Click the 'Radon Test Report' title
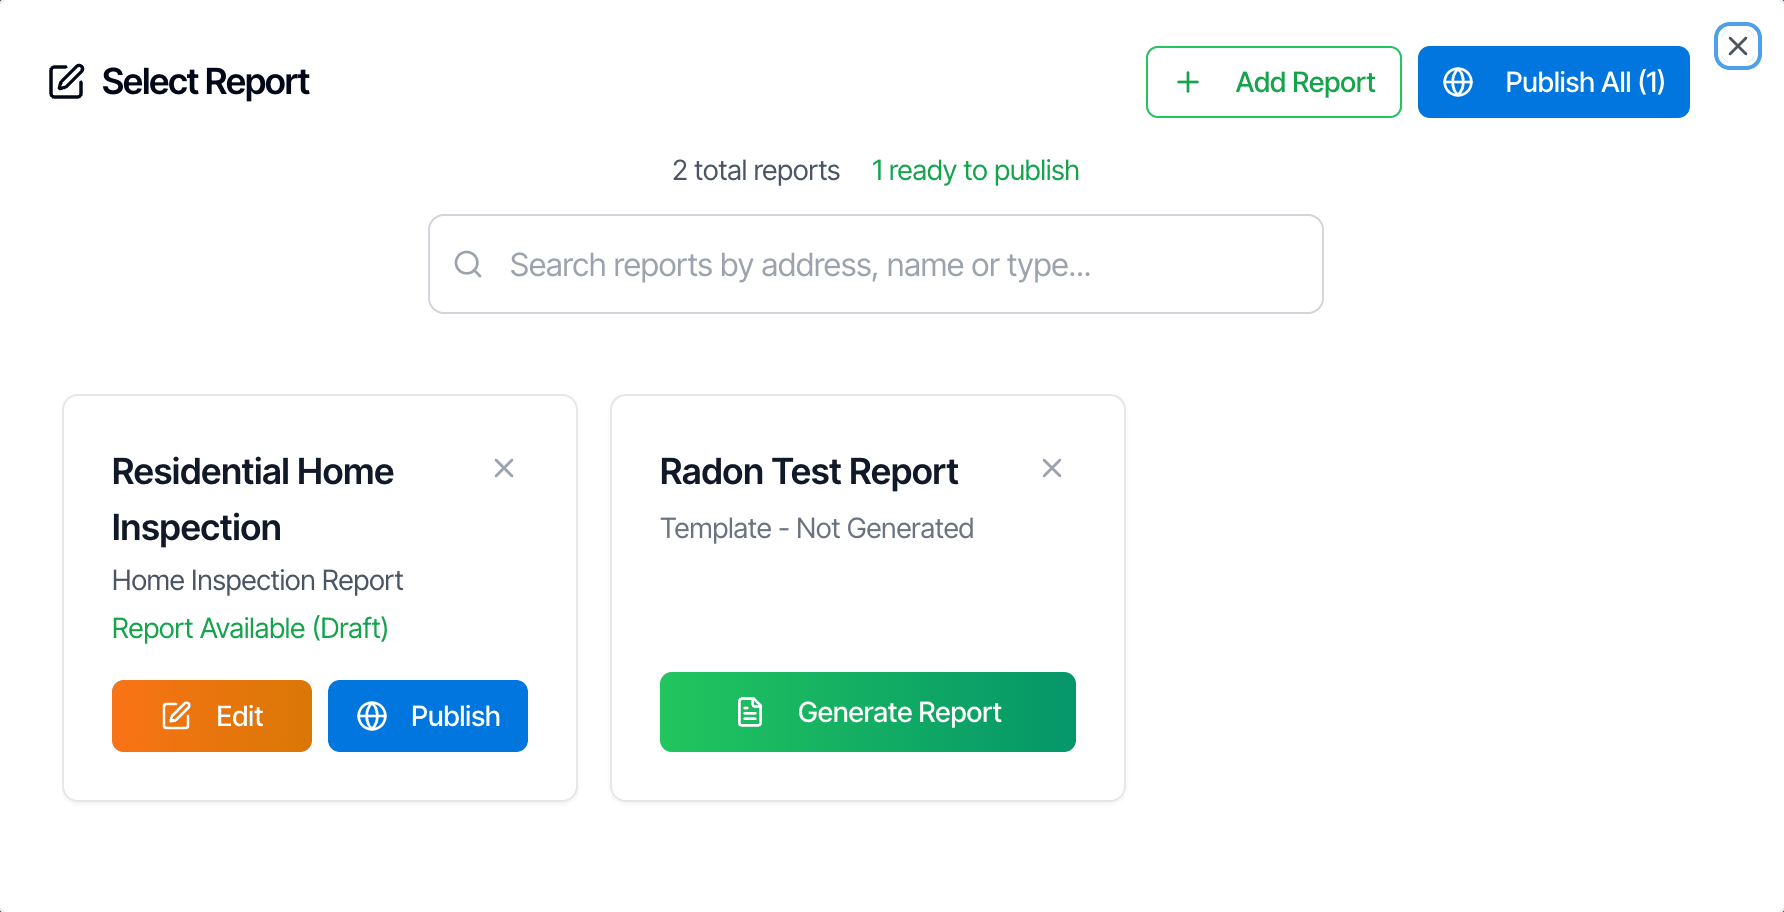The width and height of the screenshot is (1784, 912). (x=809, y=472)
